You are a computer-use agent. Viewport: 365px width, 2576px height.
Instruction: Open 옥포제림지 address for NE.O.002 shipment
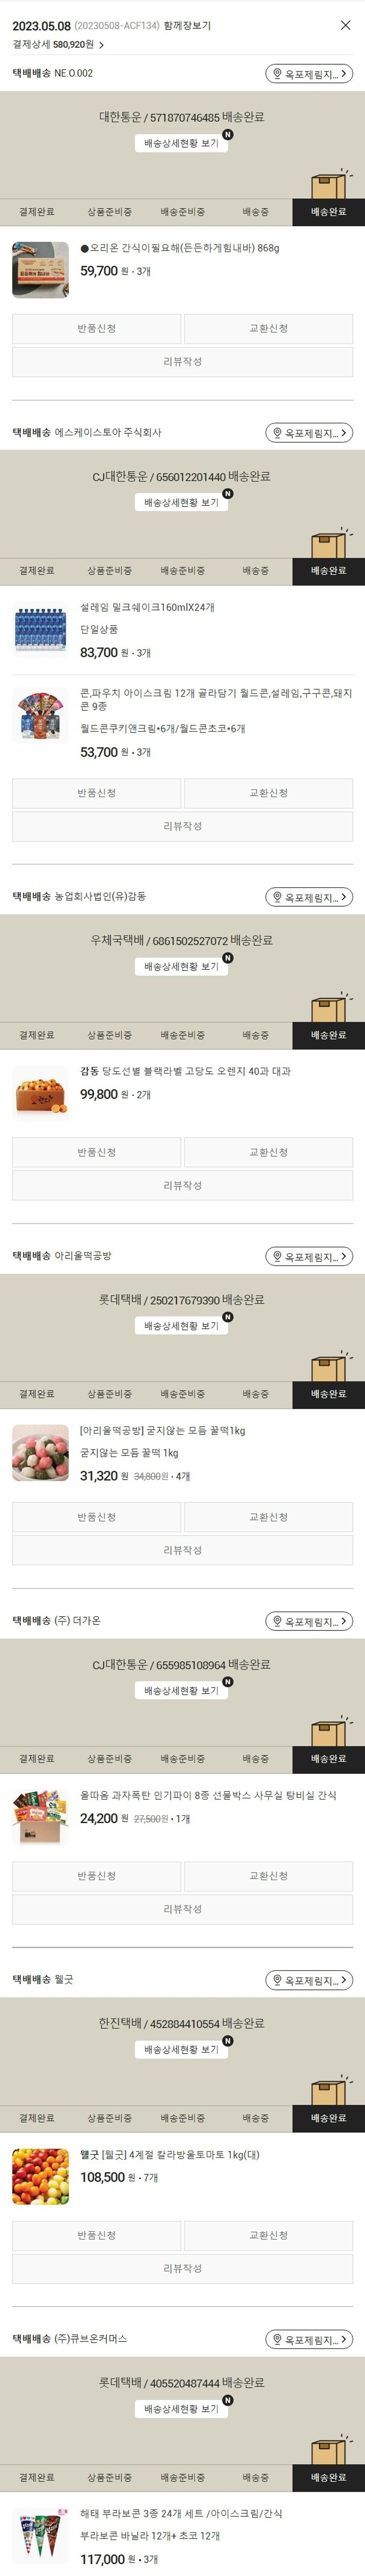pos(309,74)
